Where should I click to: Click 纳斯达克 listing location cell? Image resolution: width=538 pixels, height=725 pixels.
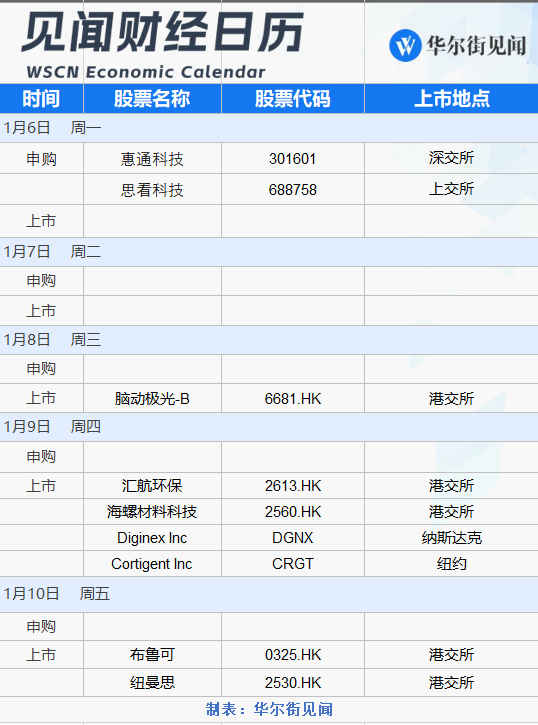pos(452,538)
